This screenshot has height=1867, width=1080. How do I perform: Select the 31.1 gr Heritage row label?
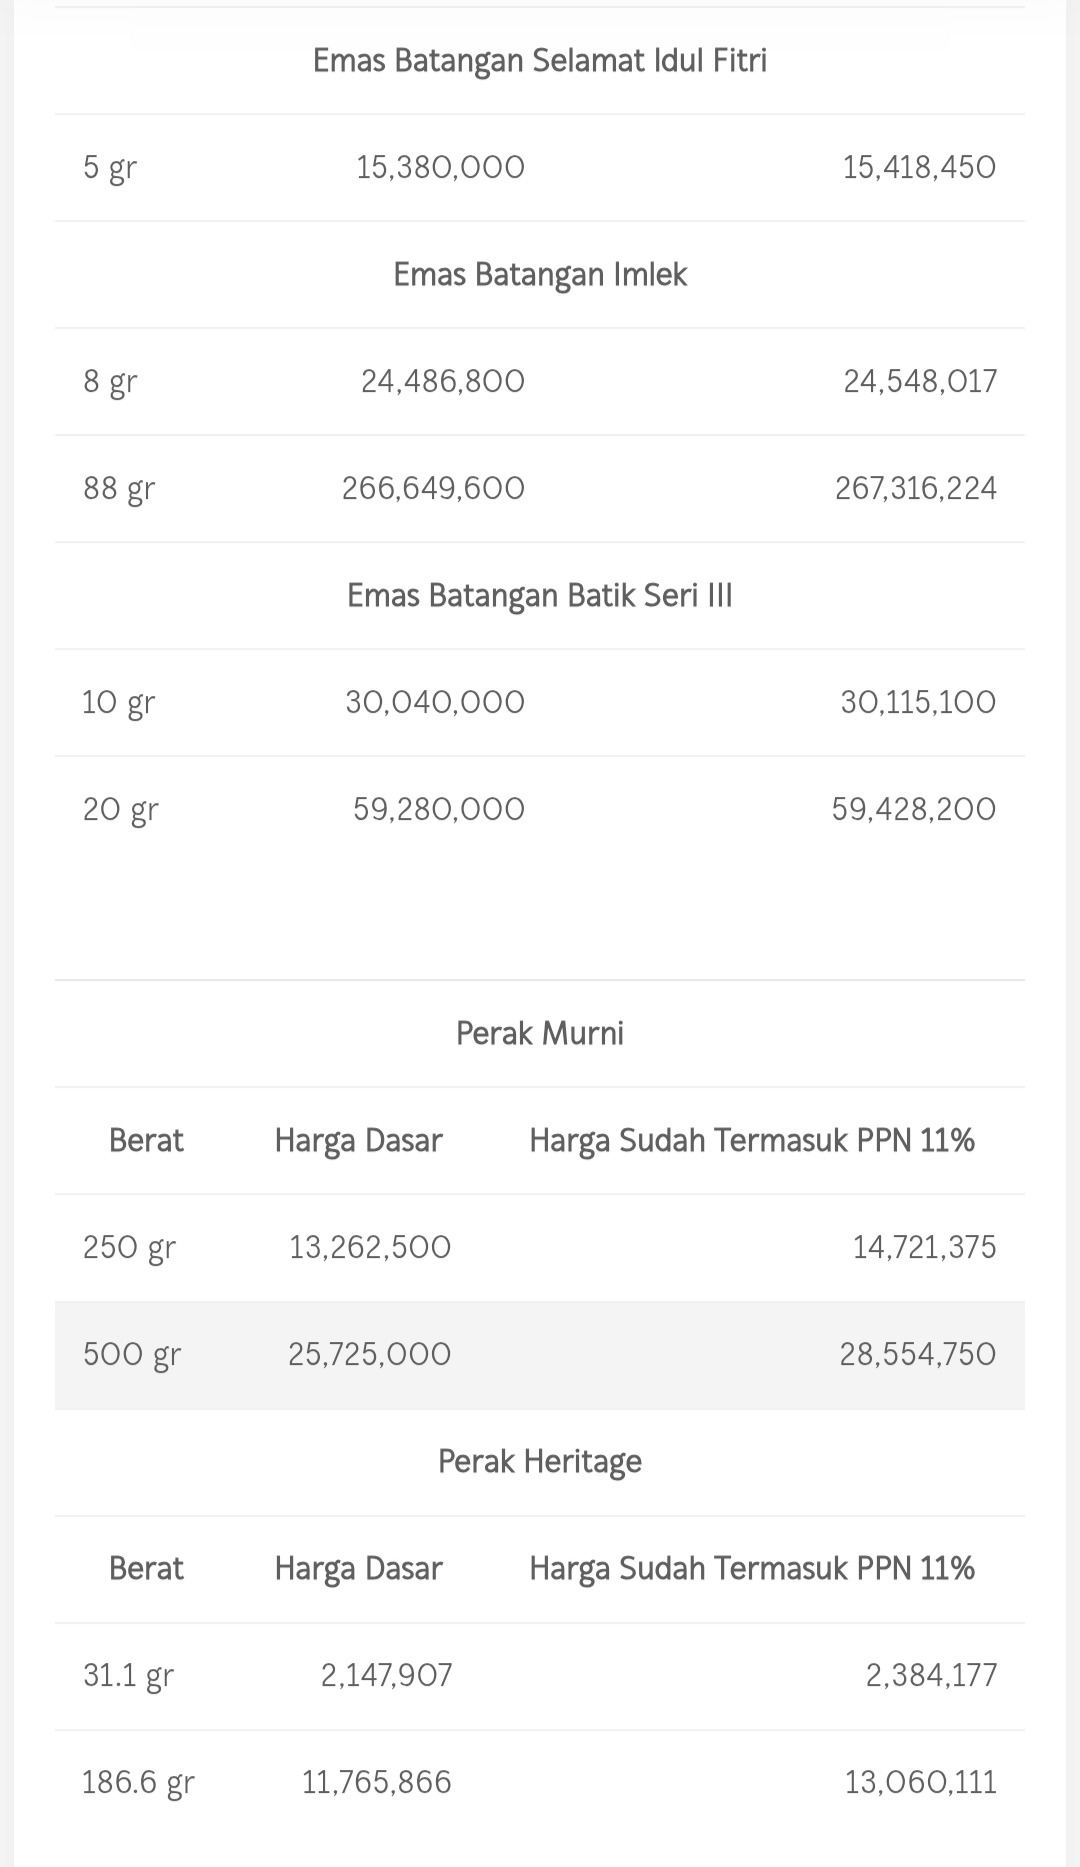coord(128,1675)
